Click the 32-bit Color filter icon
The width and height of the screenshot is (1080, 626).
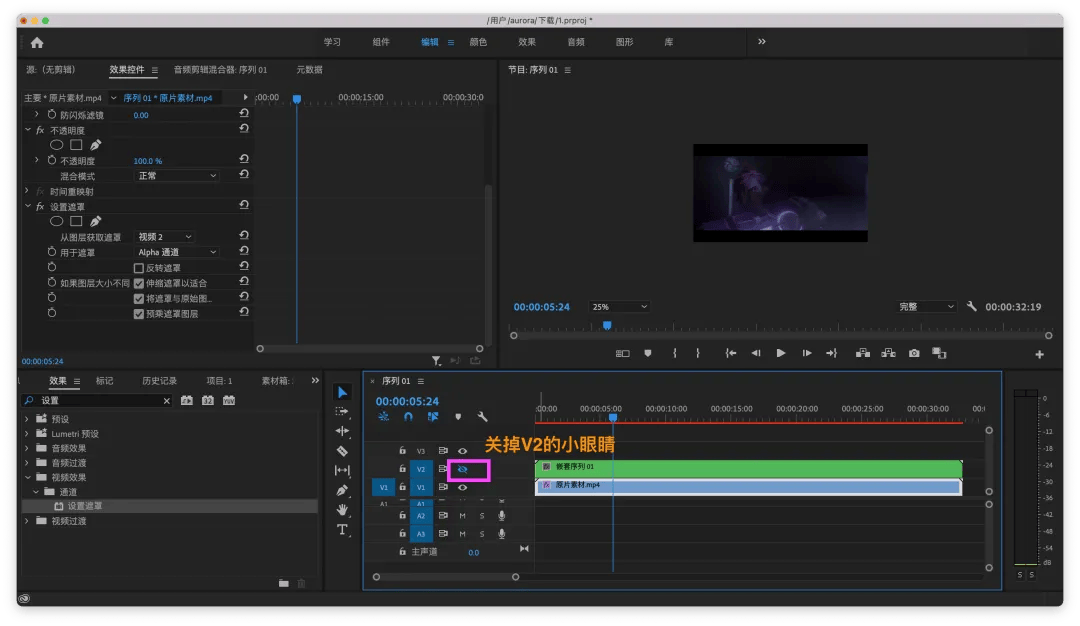tap(208, 400)
